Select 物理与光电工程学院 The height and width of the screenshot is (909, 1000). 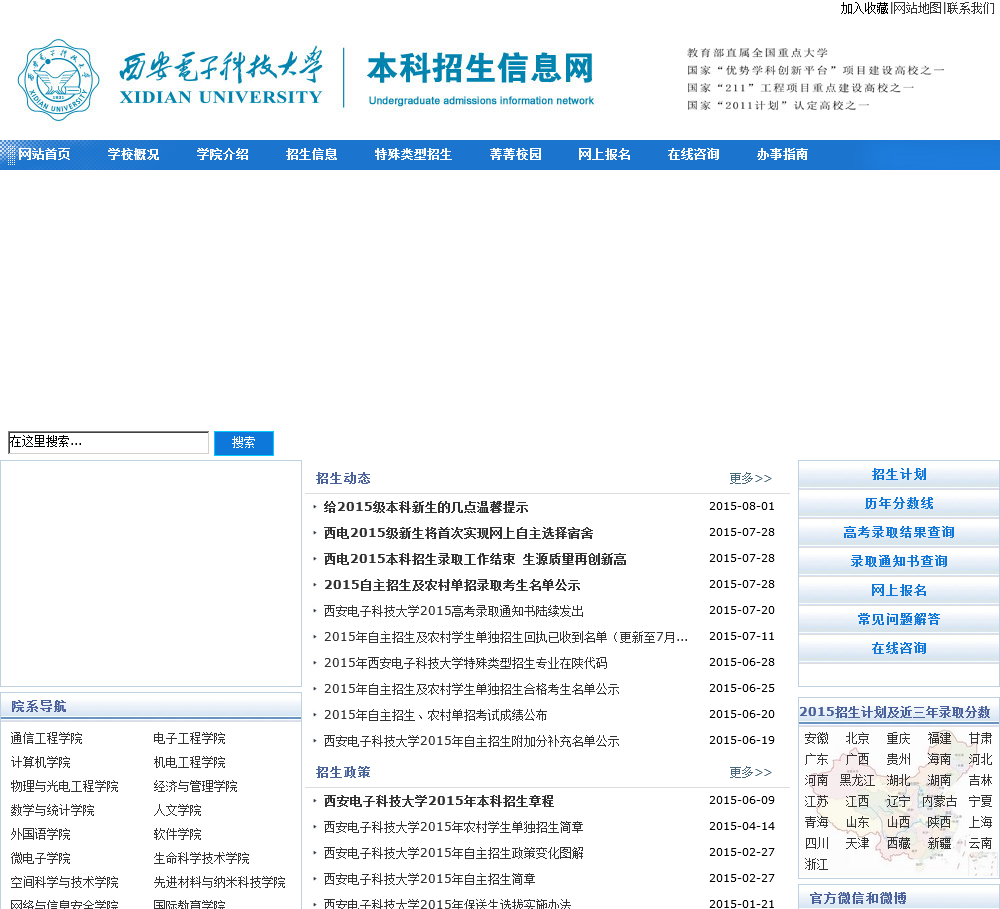[64, 787]
